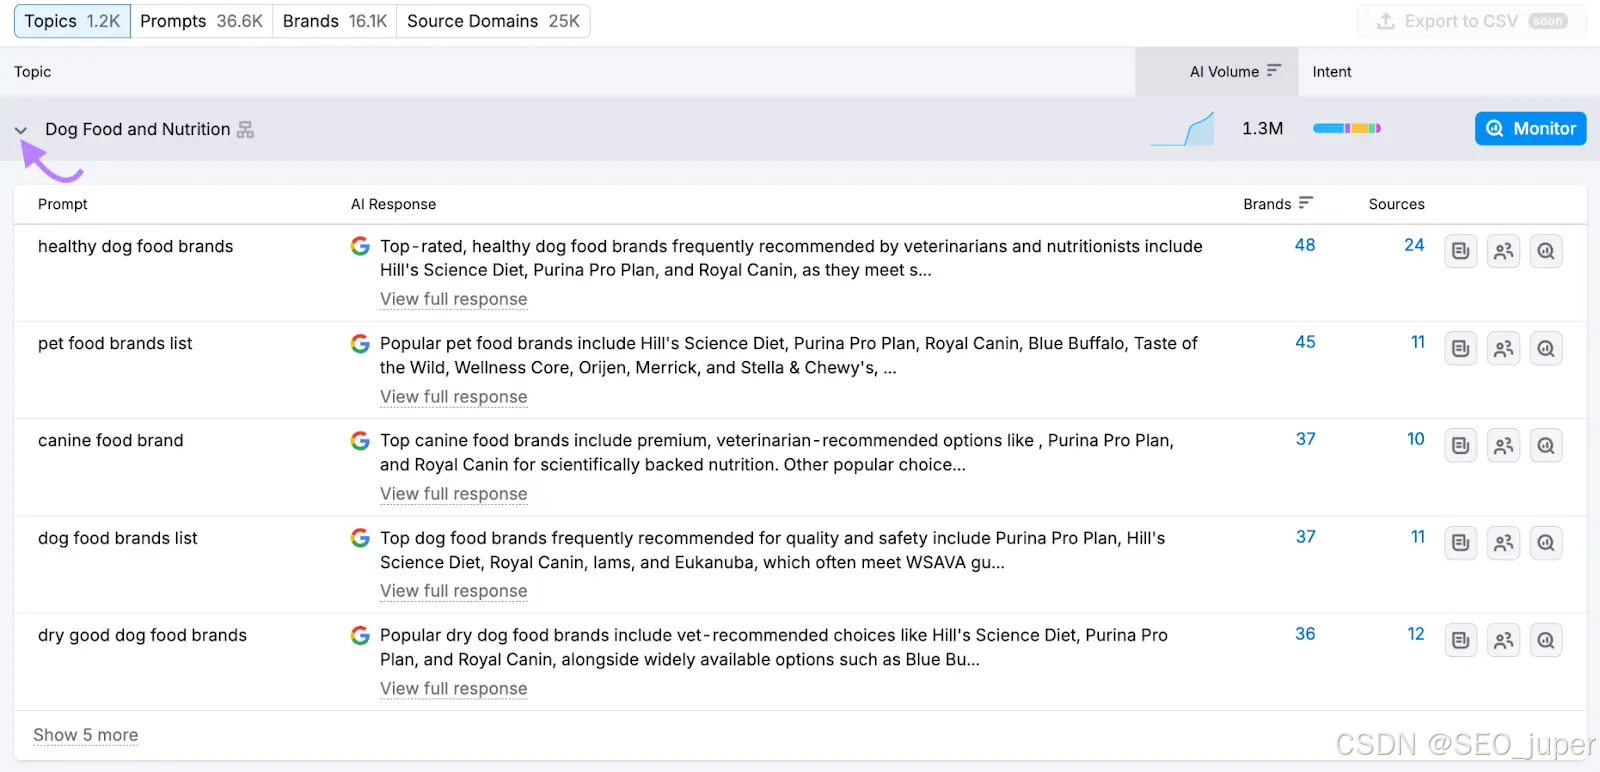Image resolution: width=1600 pixels, height=772 pixels.
Task: View full response for healthy dog food brands
Action: click(x=453, y=299)
